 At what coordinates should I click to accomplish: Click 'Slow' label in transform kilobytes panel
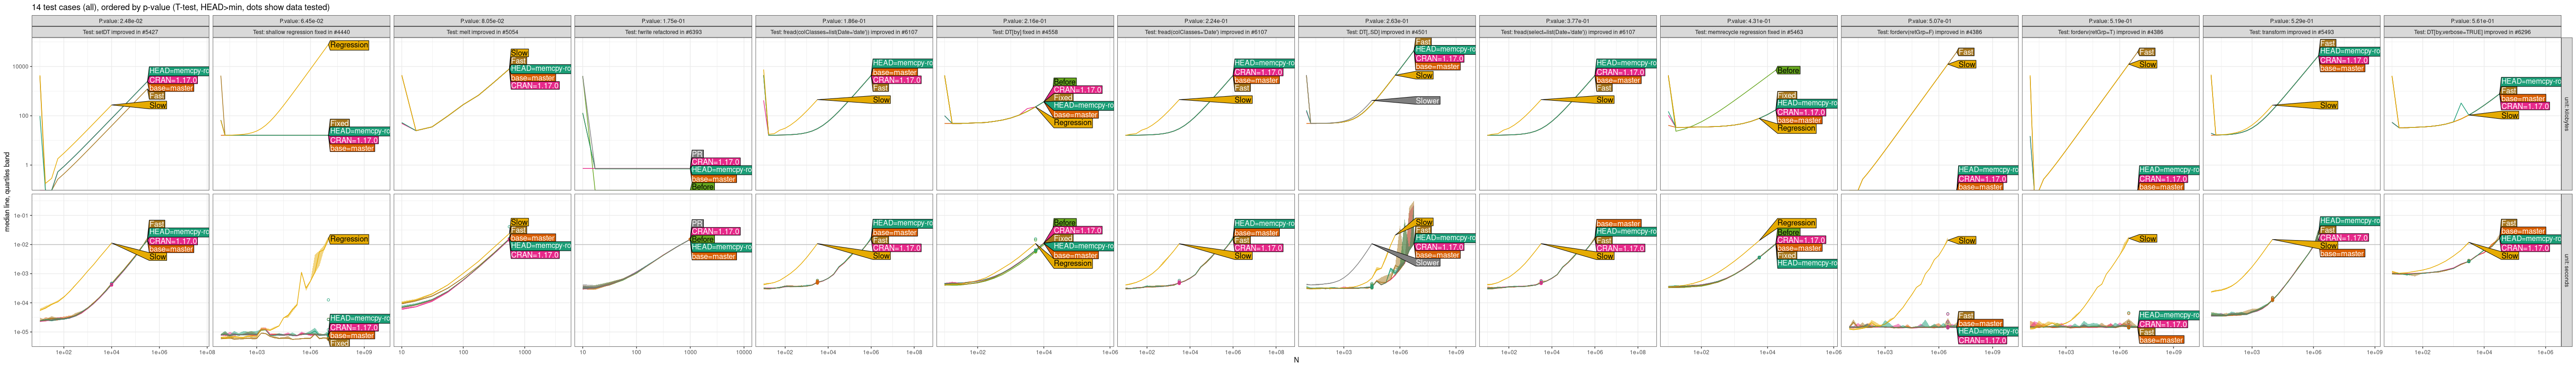click(2329, 105)
